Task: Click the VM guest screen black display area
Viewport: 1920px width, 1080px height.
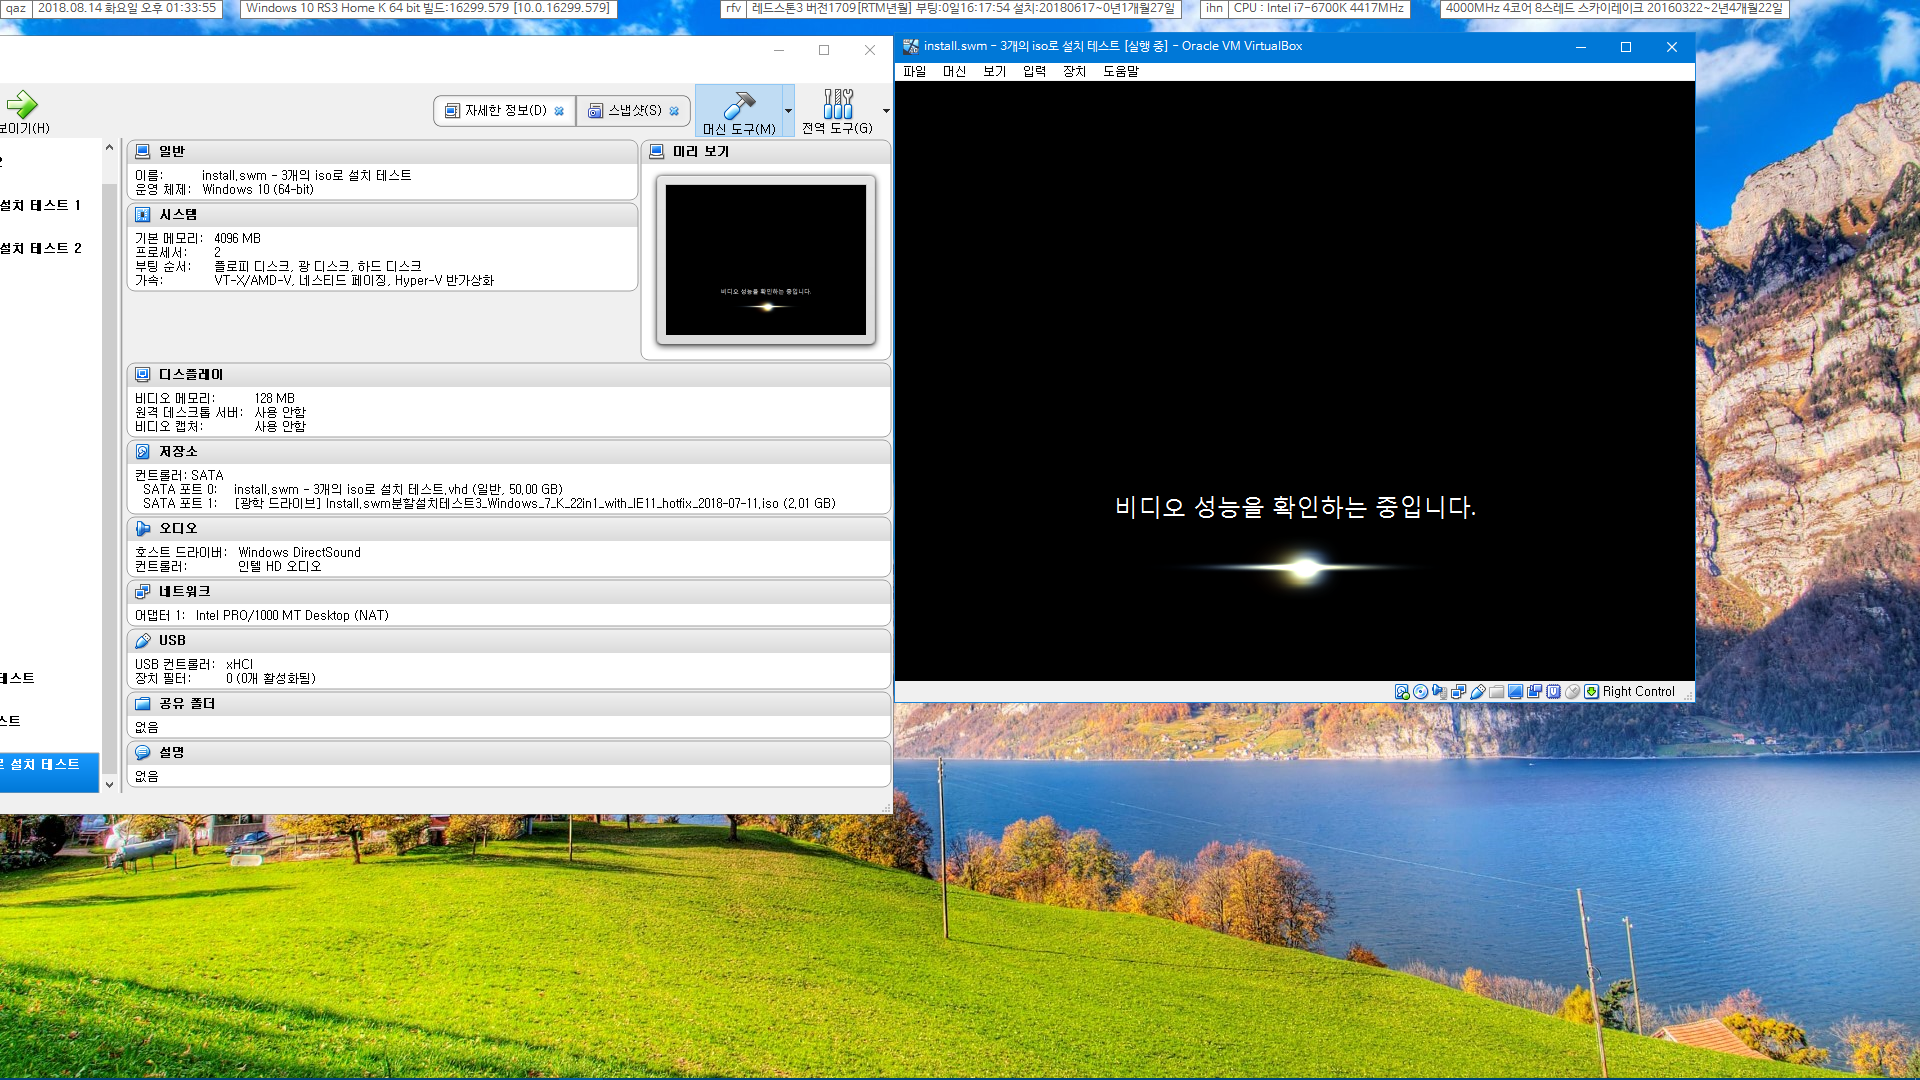Action: (1295, 381)
